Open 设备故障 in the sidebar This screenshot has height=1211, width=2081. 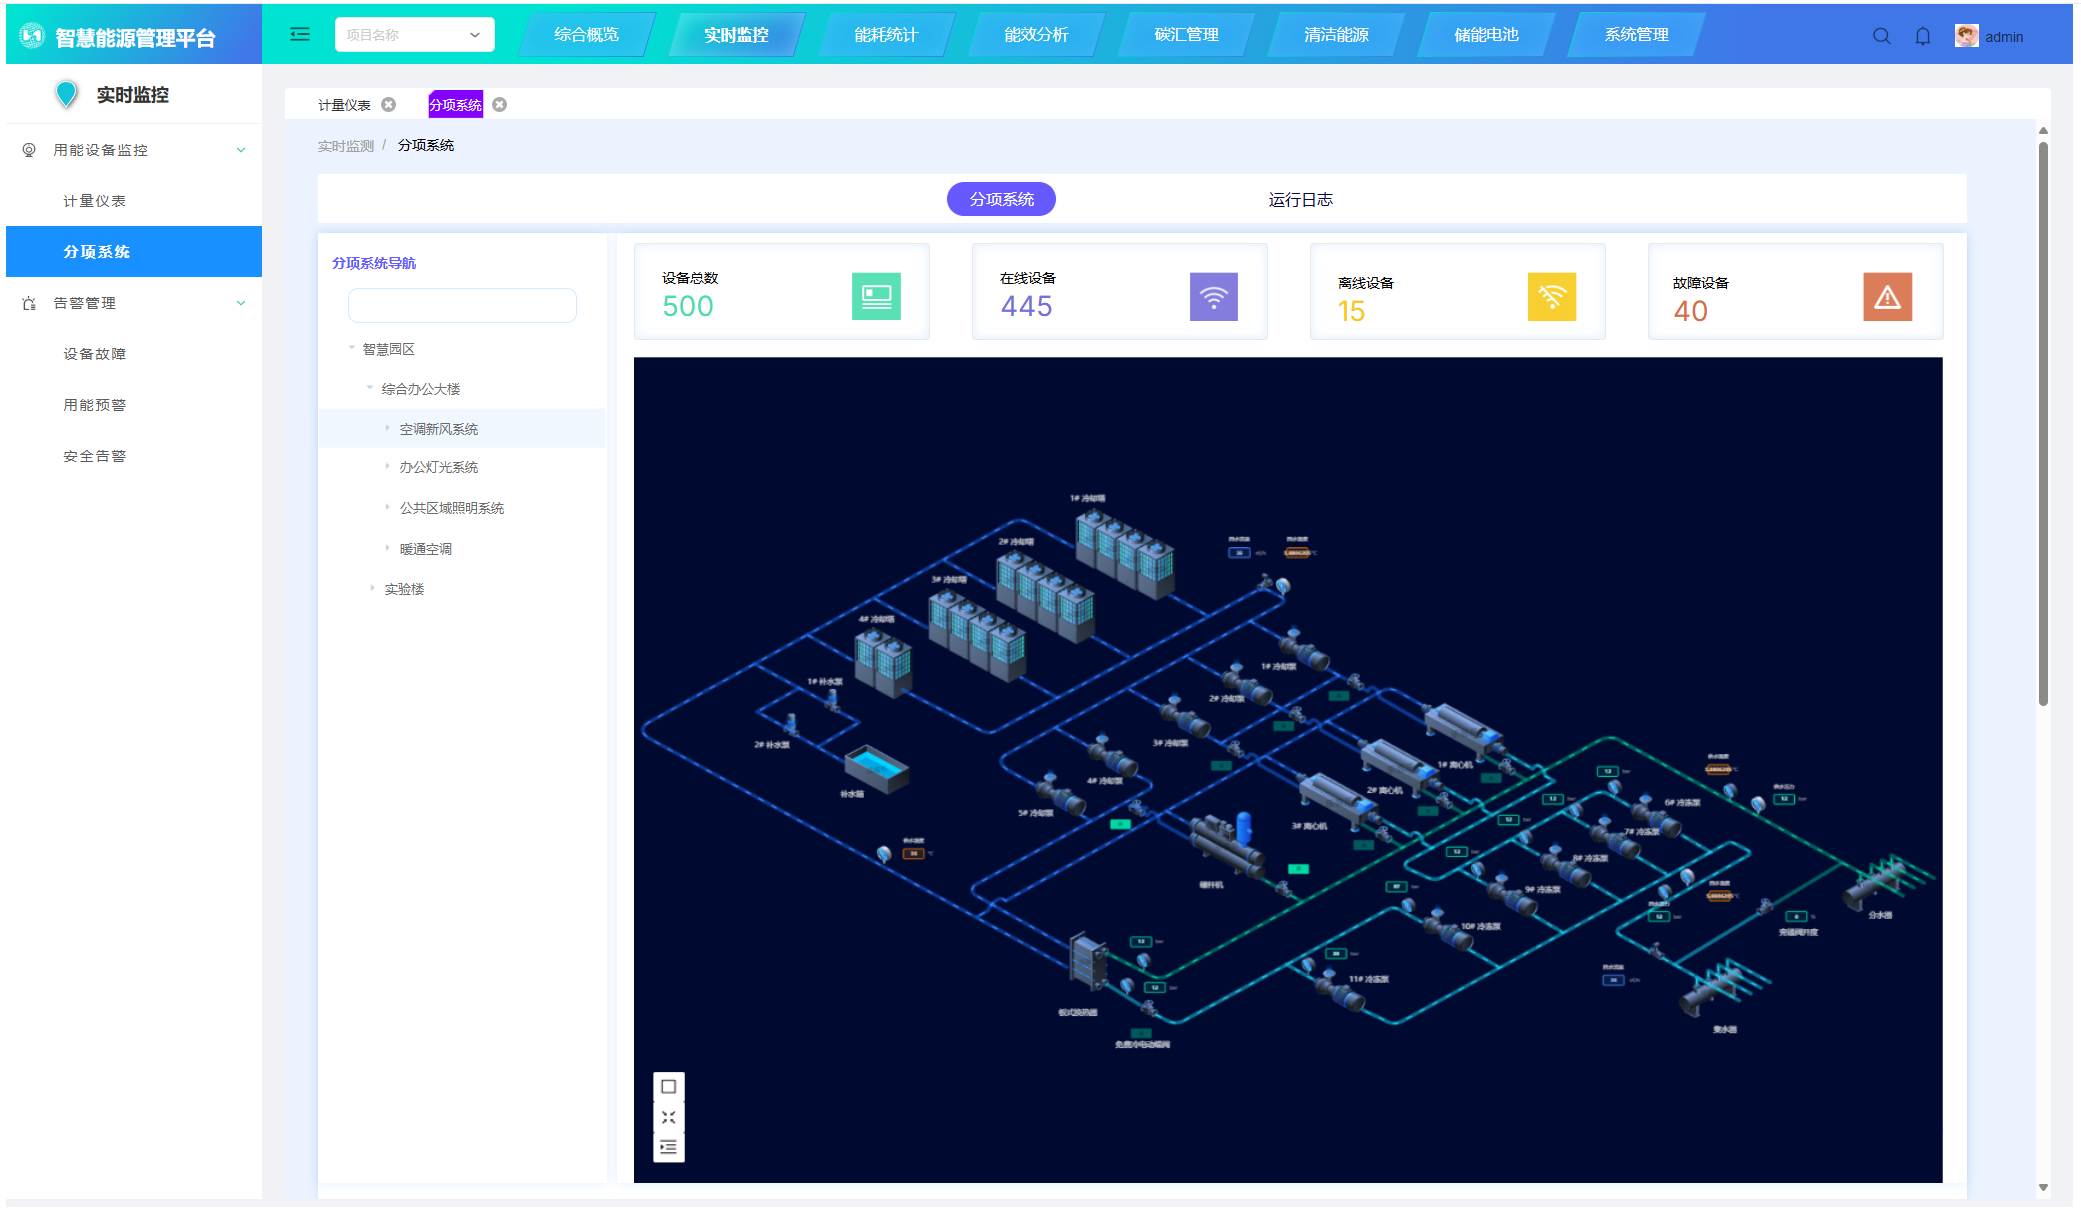pos(94,354)
